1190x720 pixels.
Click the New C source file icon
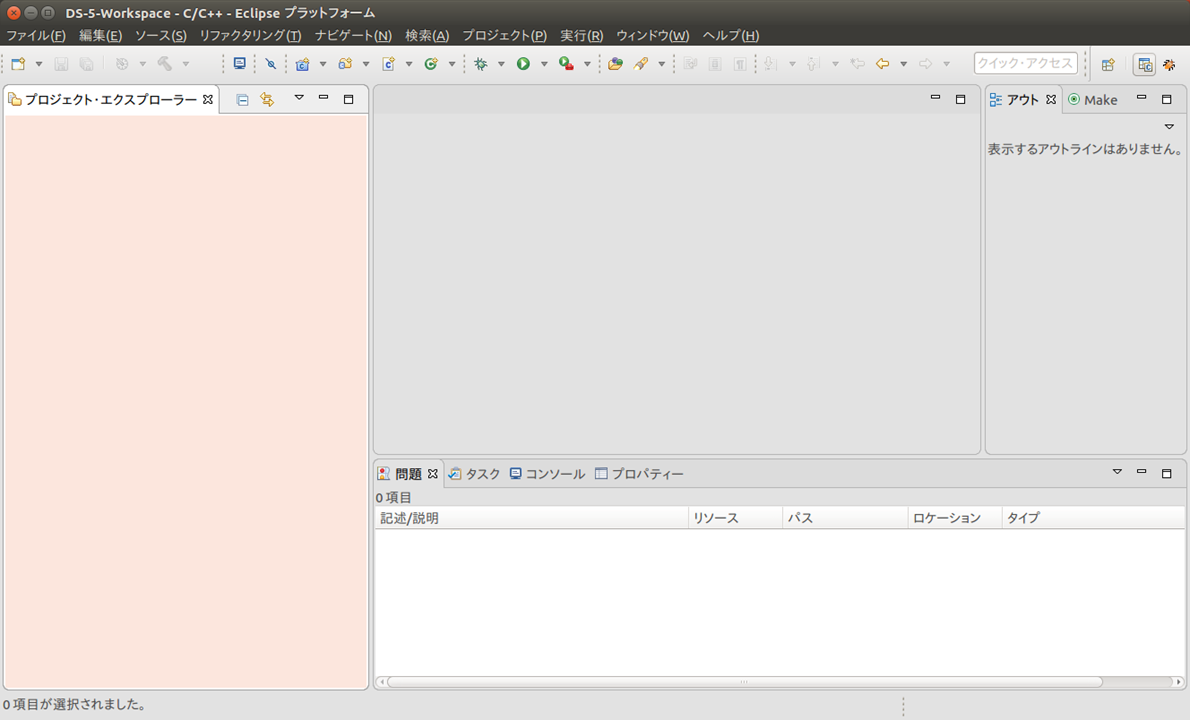[x=389, y=64]
